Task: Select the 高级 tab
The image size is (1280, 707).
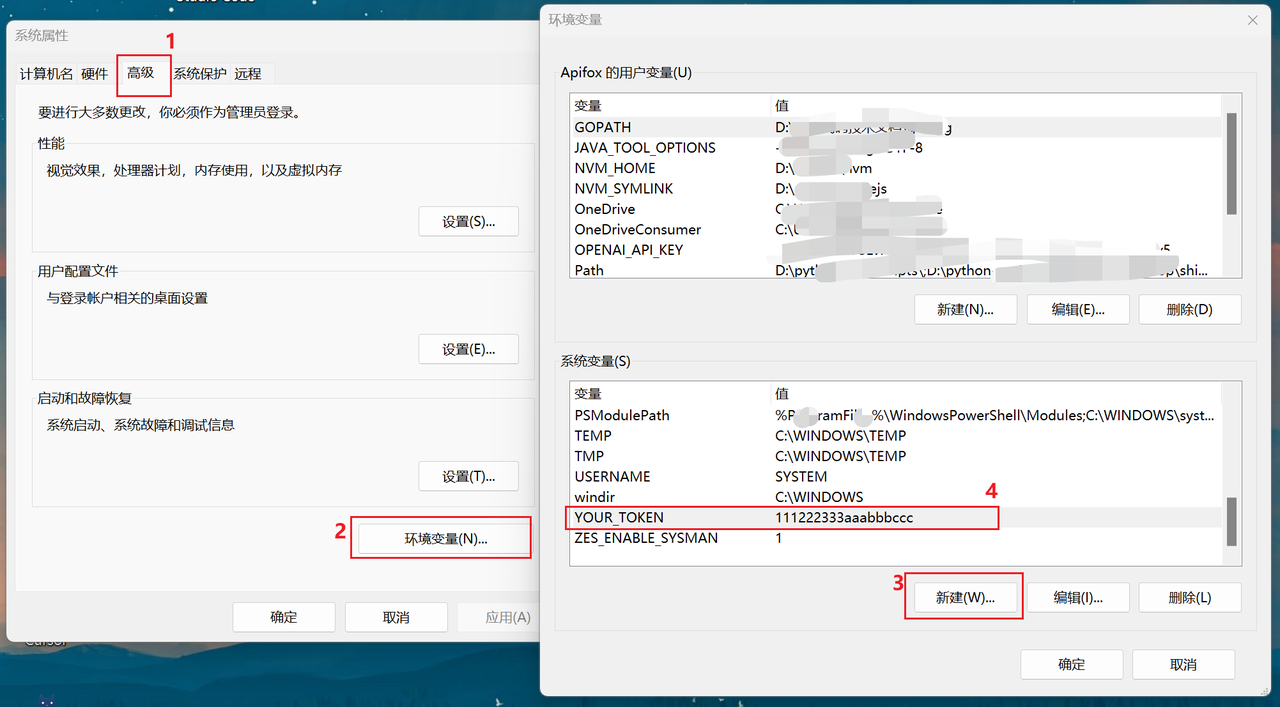Action: click(x=140, y=72)
